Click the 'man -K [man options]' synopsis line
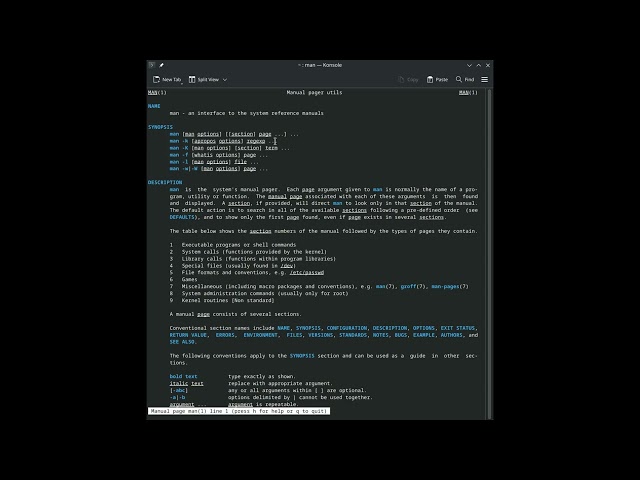 click(230, 148)
